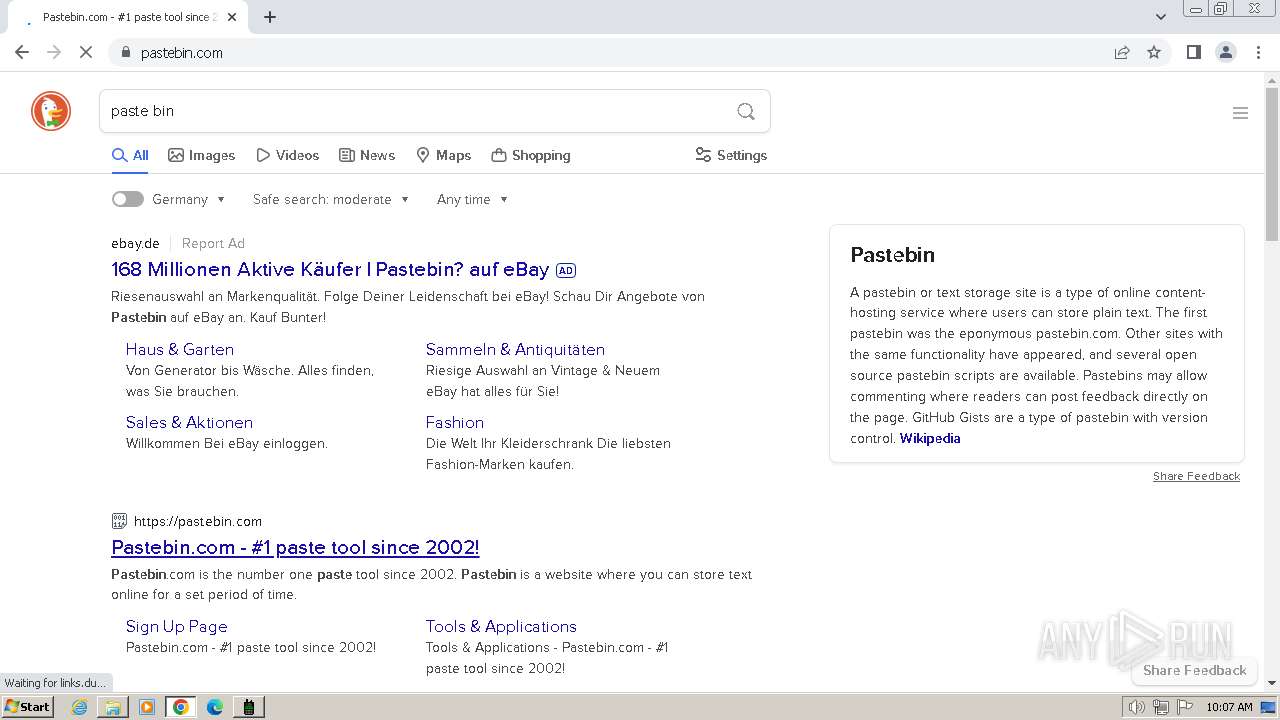1280x720 pixels.
Task: Open the Sign Up Page sitelink
Action: pyautogui.click(x=177, y=626)
